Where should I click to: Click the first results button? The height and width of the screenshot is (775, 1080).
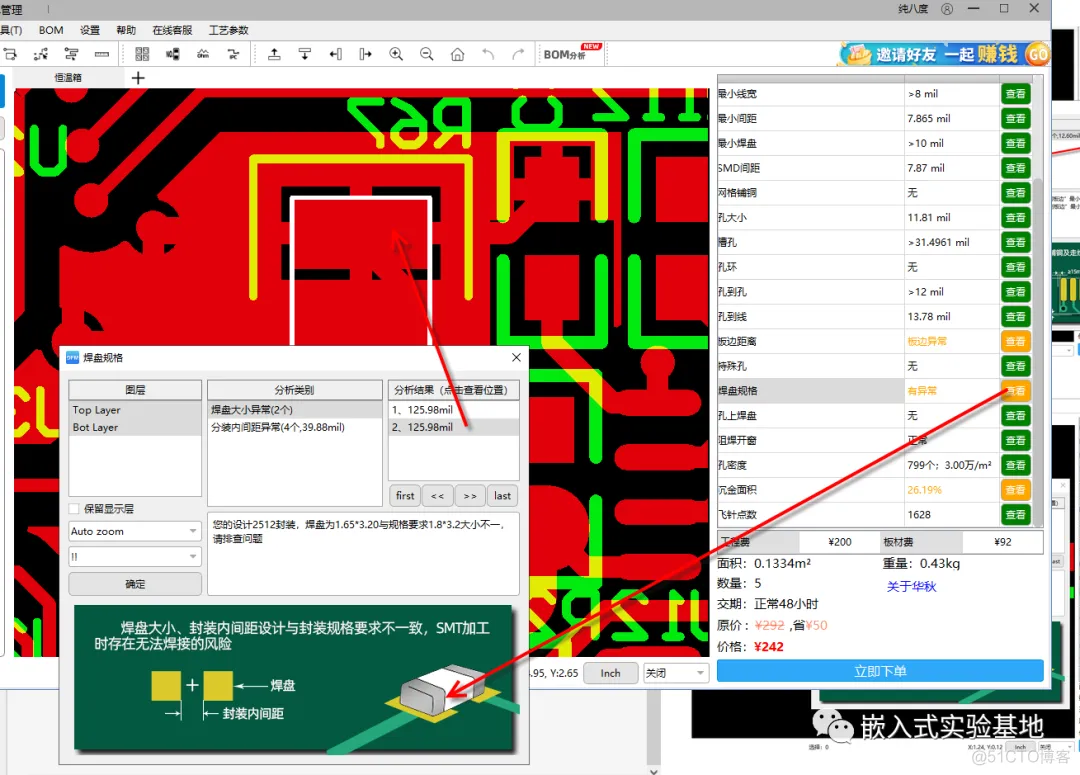[x=405, y=495]
